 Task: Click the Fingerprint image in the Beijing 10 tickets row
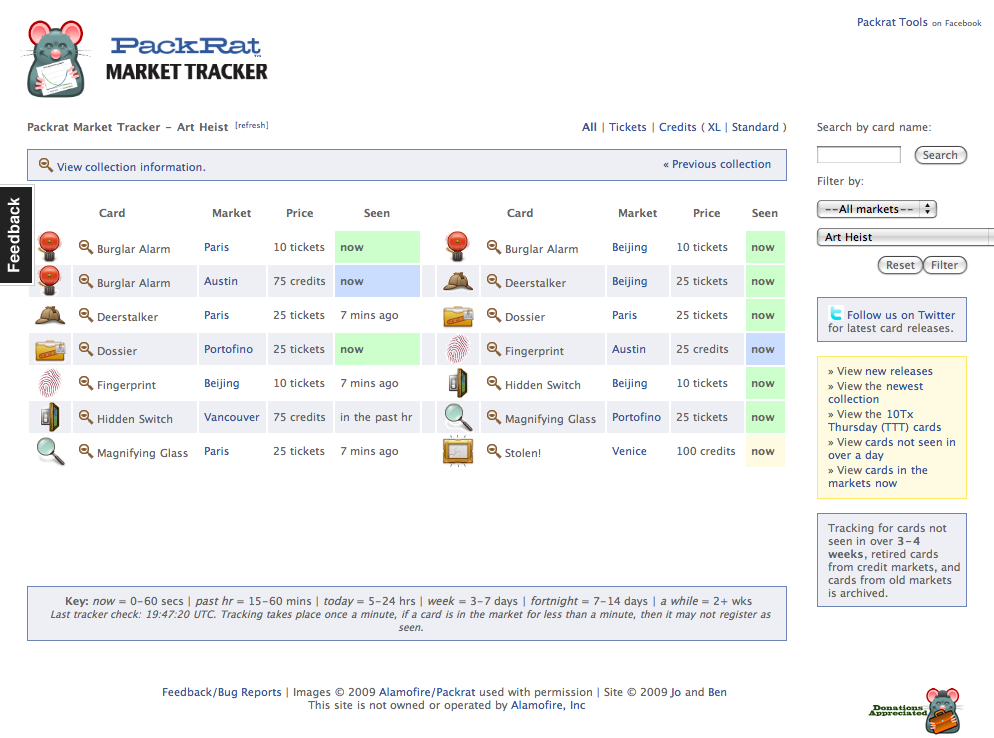(x=49, y=384)
